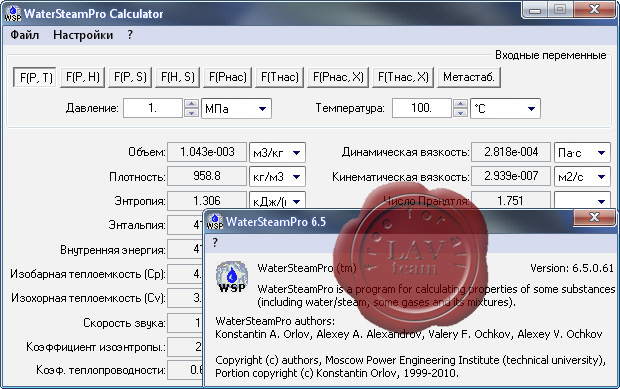
Task: Close the WaterSteamPro Calculator window
Action: 594,9
